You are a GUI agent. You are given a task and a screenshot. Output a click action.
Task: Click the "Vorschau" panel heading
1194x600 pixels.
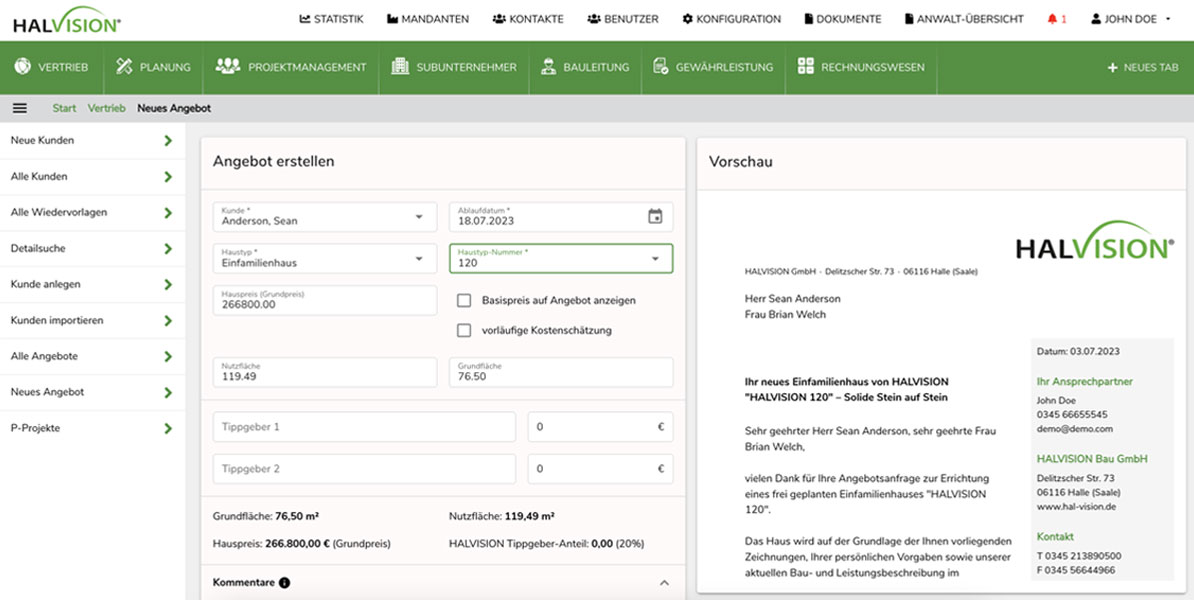tap(741, 162)
